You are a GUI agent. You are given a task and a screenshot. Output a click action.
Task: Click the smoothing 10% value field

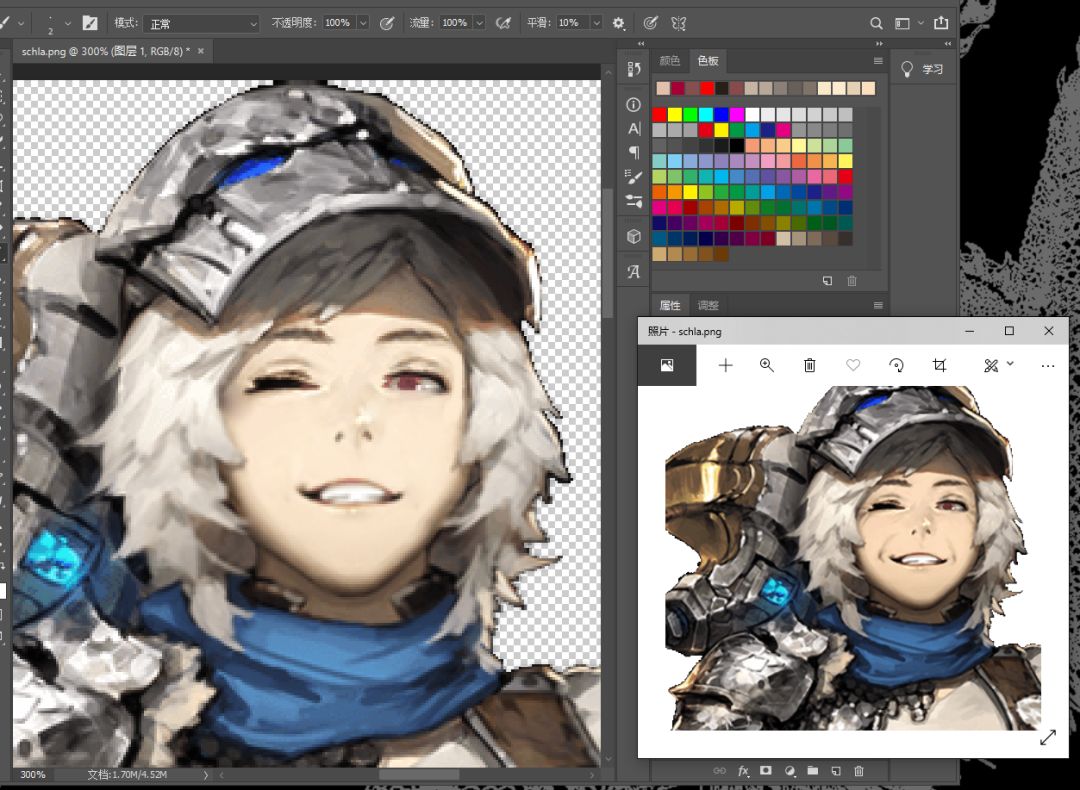[x=573, y=23]
